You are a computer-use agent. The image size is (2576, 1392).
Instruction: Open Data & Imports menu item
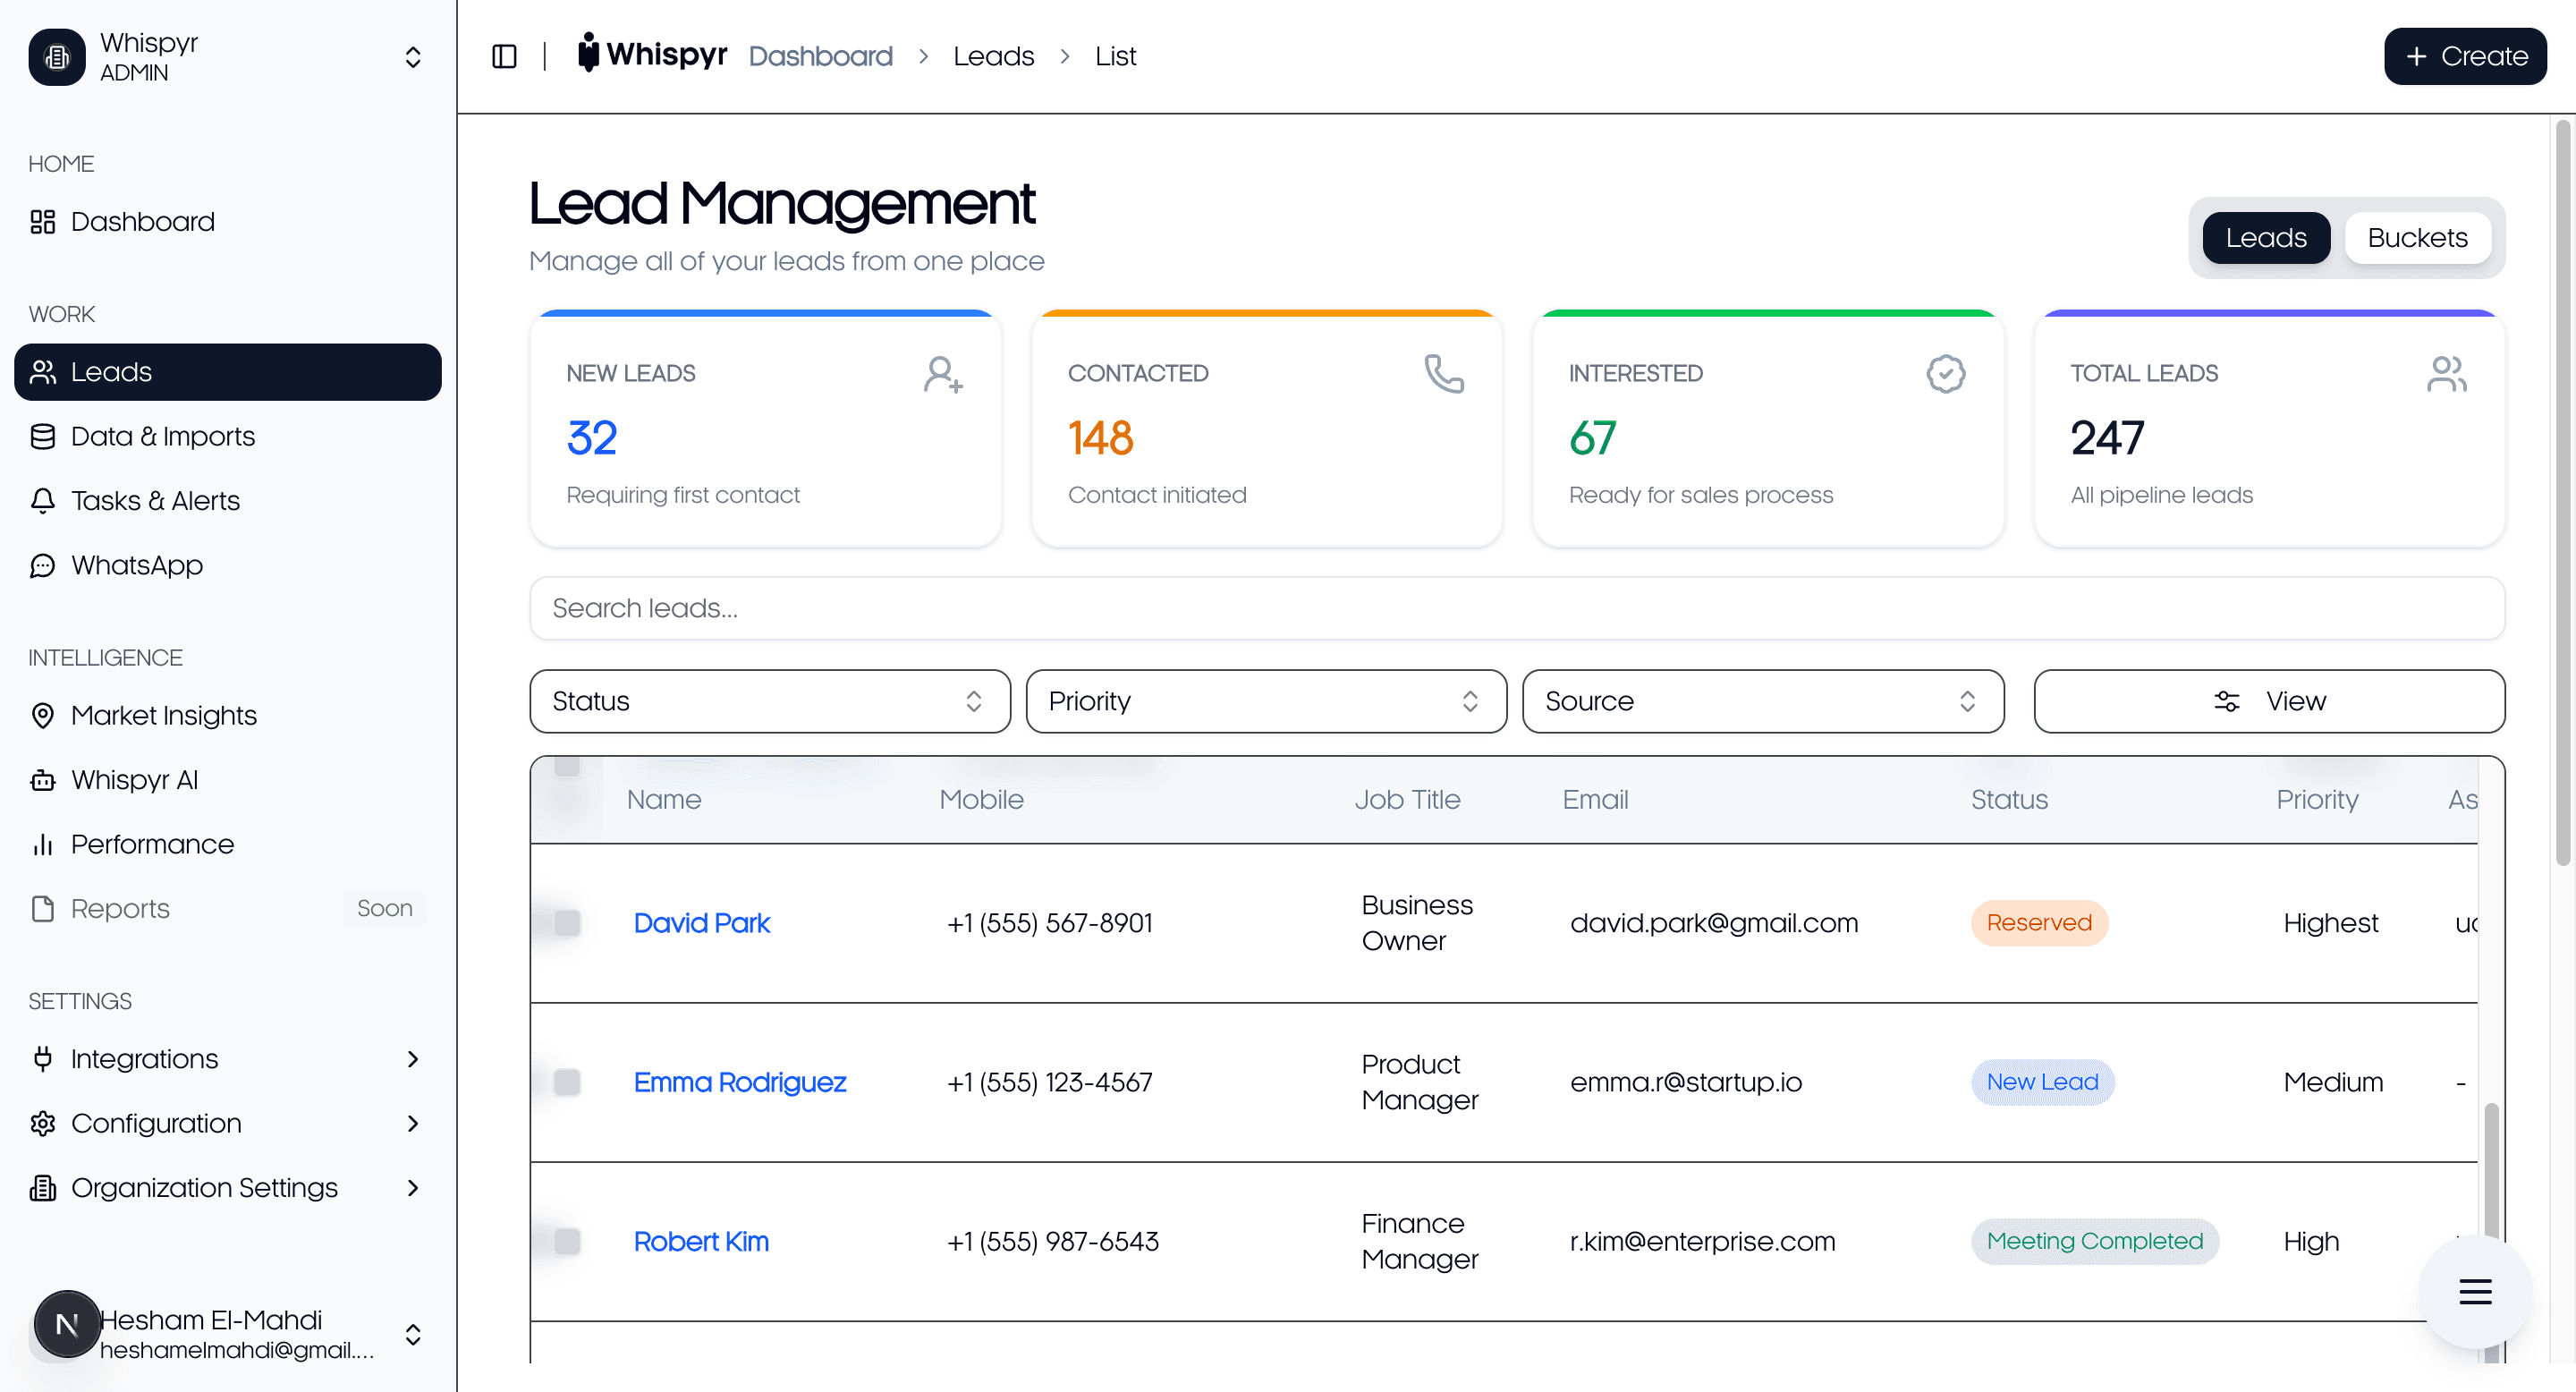pyautogui.click(x=162, y=436)
